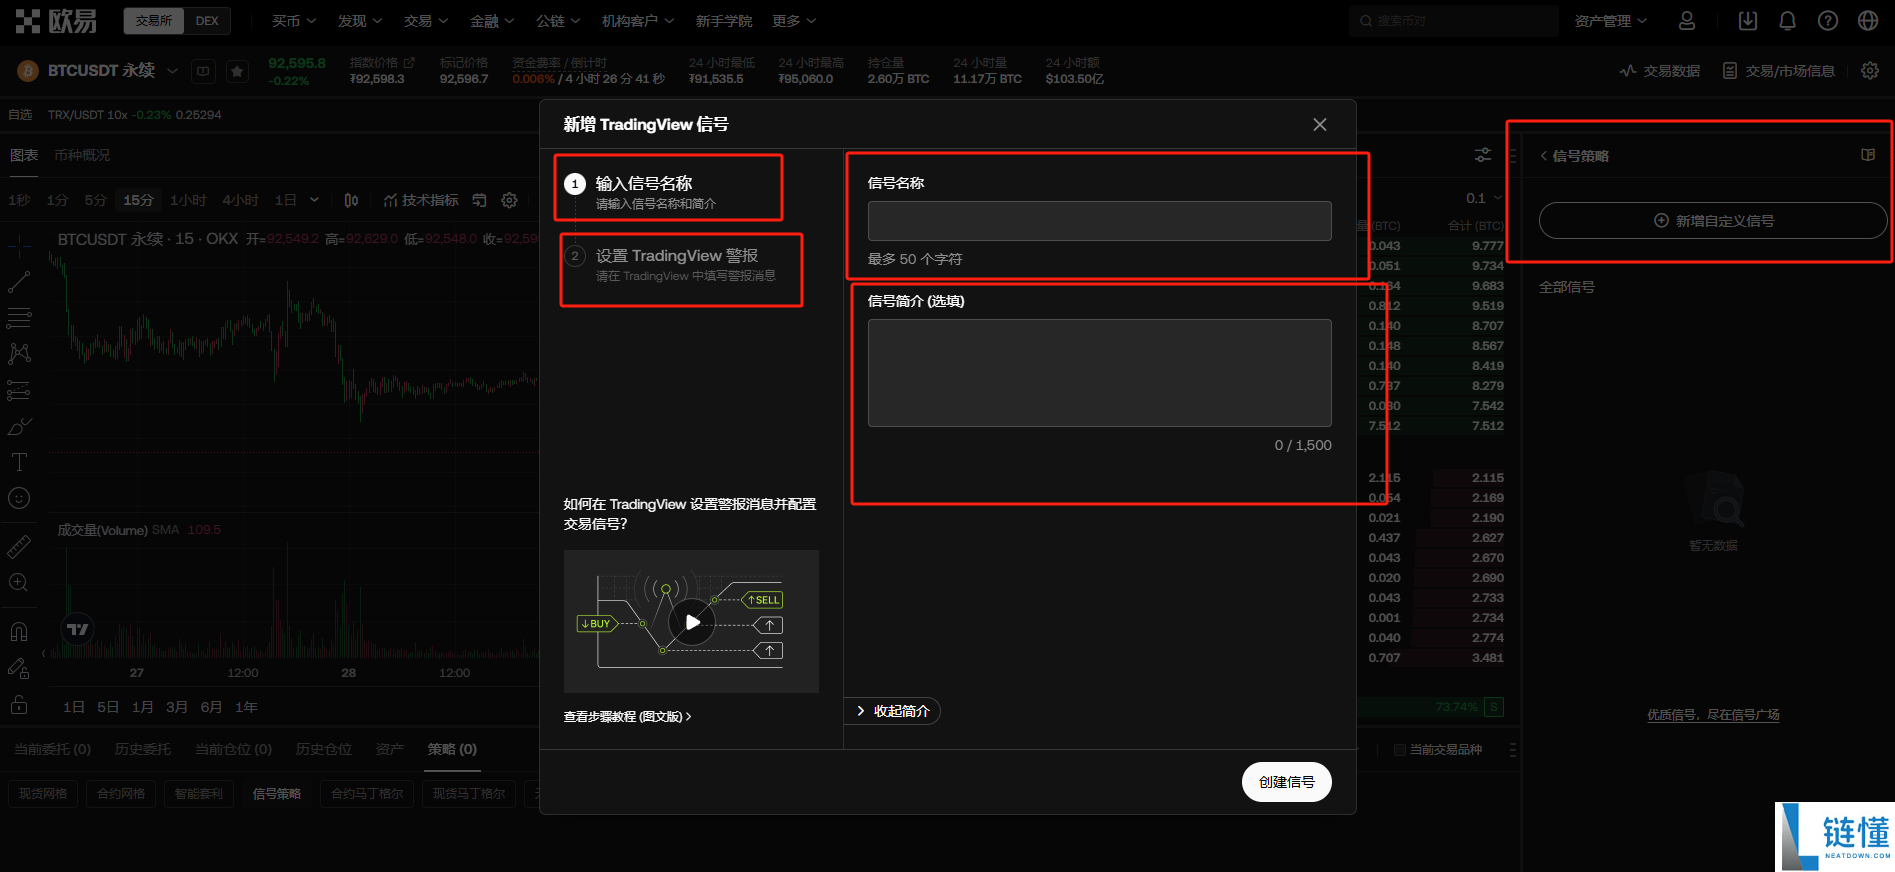Open candlestick chart type selector
1895x872 pixels.
point(351,200)
